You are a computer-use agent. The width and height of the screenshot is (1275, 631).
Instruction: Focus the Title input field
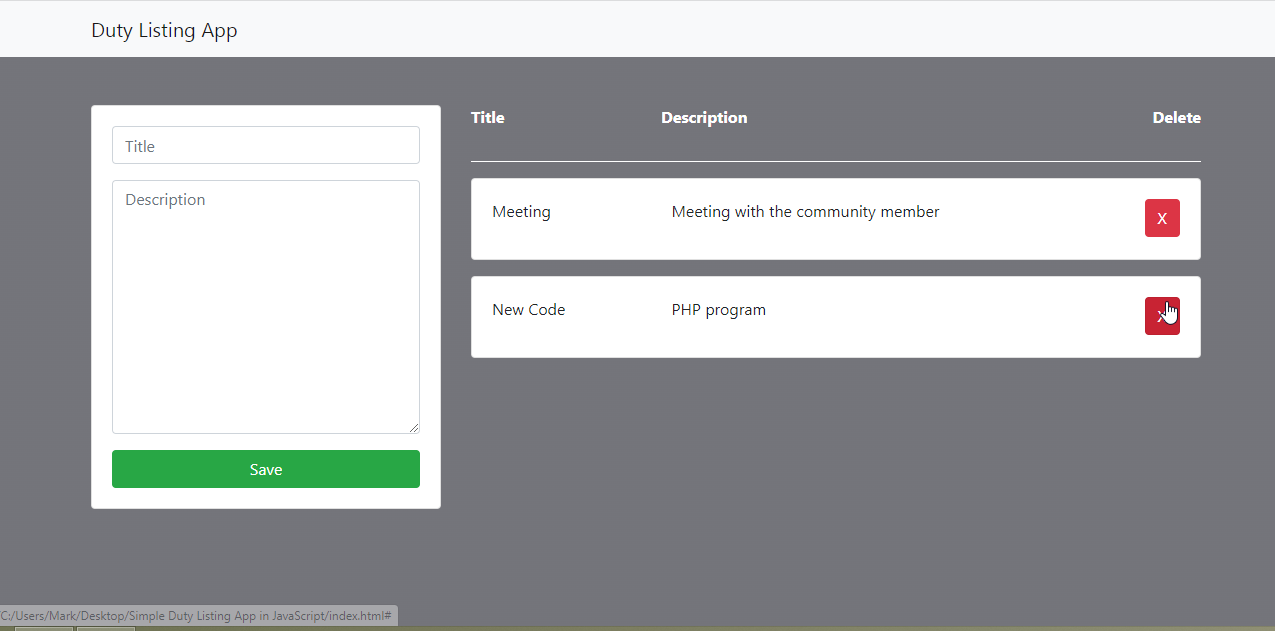(266, 145)
